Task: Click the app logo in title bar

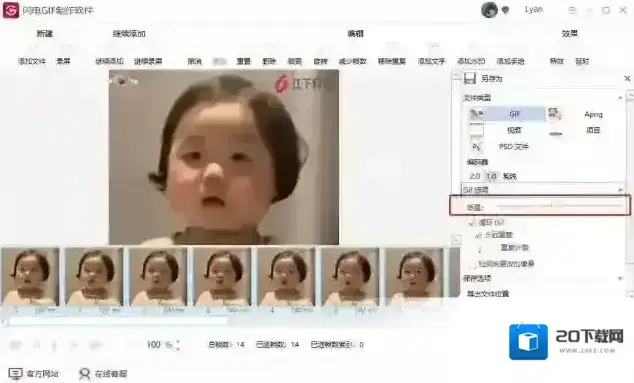Action: tap(11, 11)
